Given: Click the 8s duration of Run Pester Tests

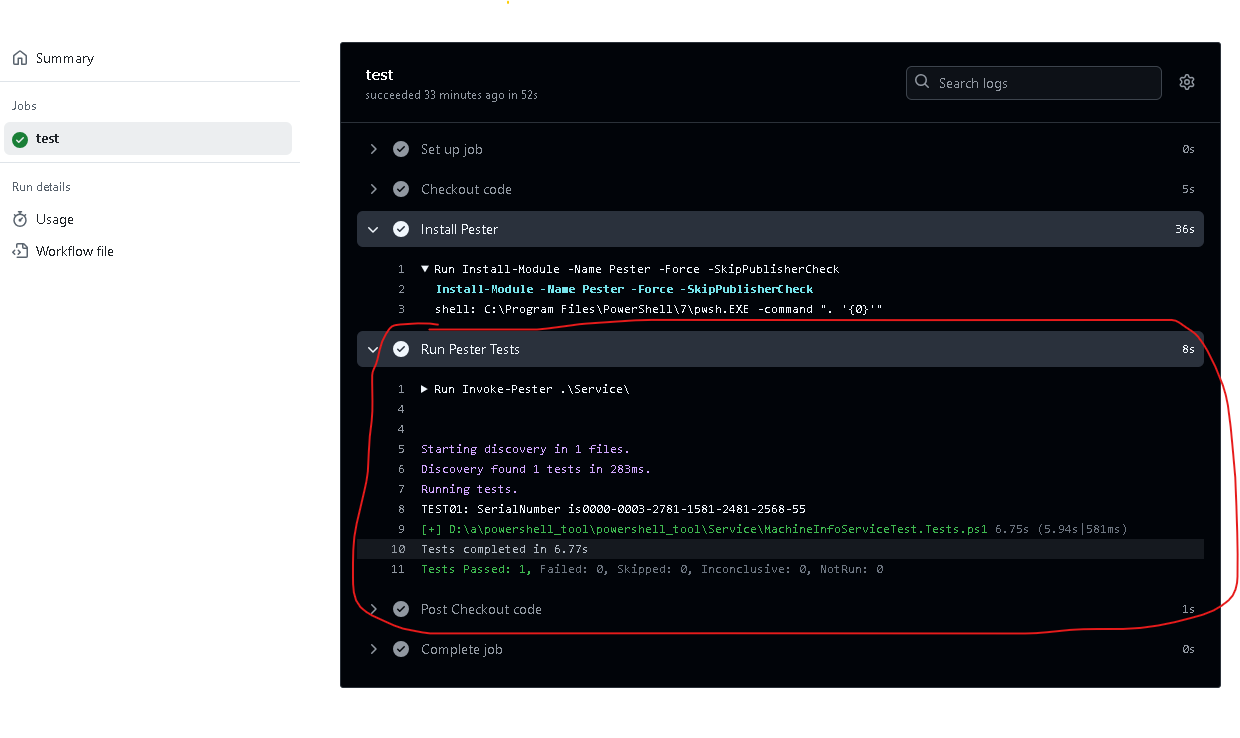Looking at the screenshot, I should (1188, 349).
